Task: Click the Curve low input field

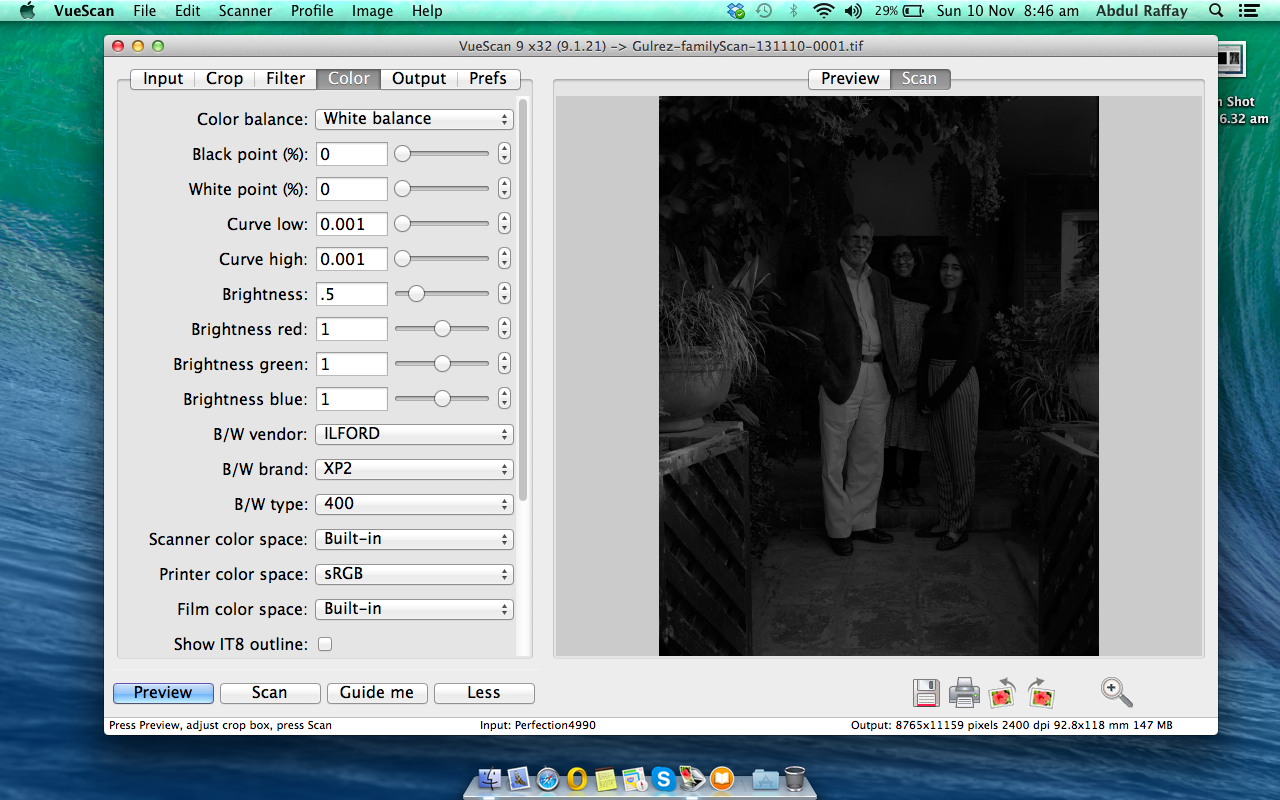Action: point(352,224)
